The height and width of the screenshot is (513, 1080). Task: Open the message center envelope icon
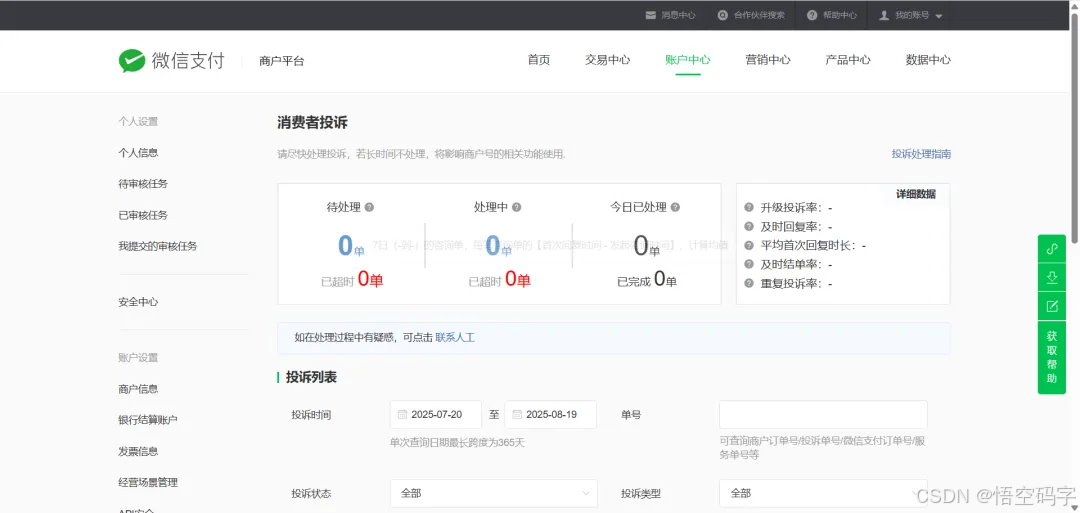click(x=650, y=15)
